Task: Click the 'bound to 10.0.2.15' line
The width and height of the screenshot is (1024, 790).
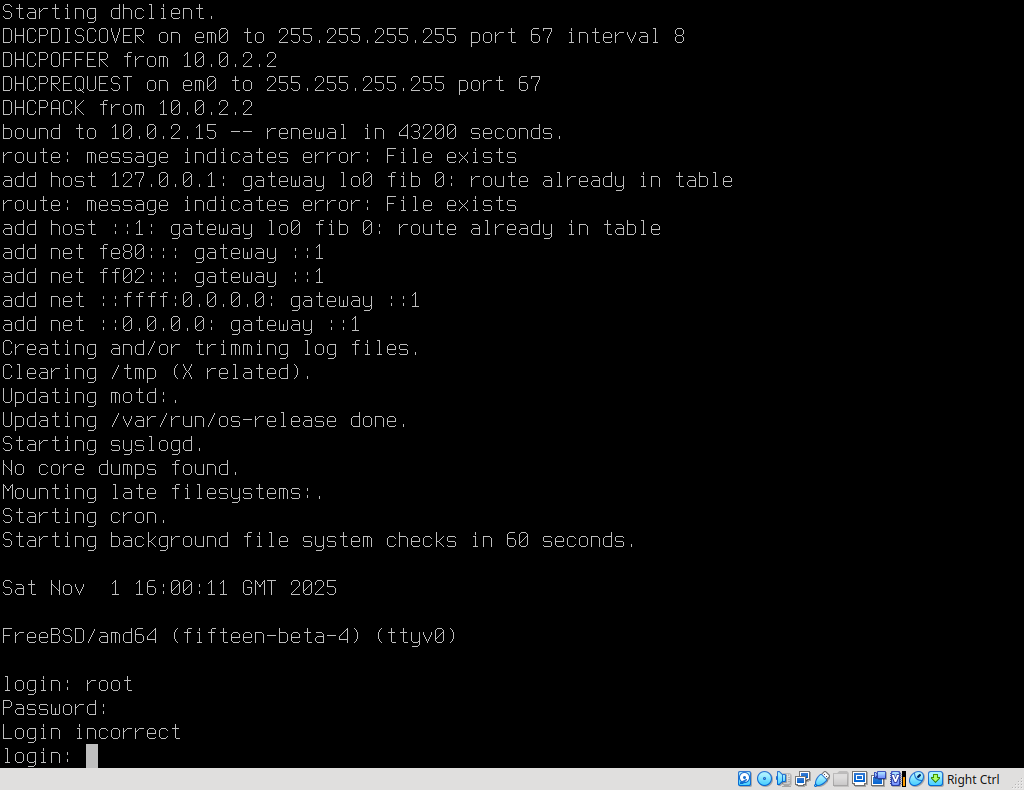Action: pyautogui.click(x=282, y=132)
